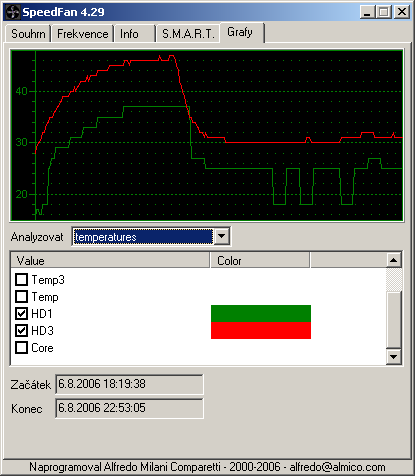This screenshot has width=415, height=476.
Task: Tick the Core checkbox
Action: click(22, 348)
